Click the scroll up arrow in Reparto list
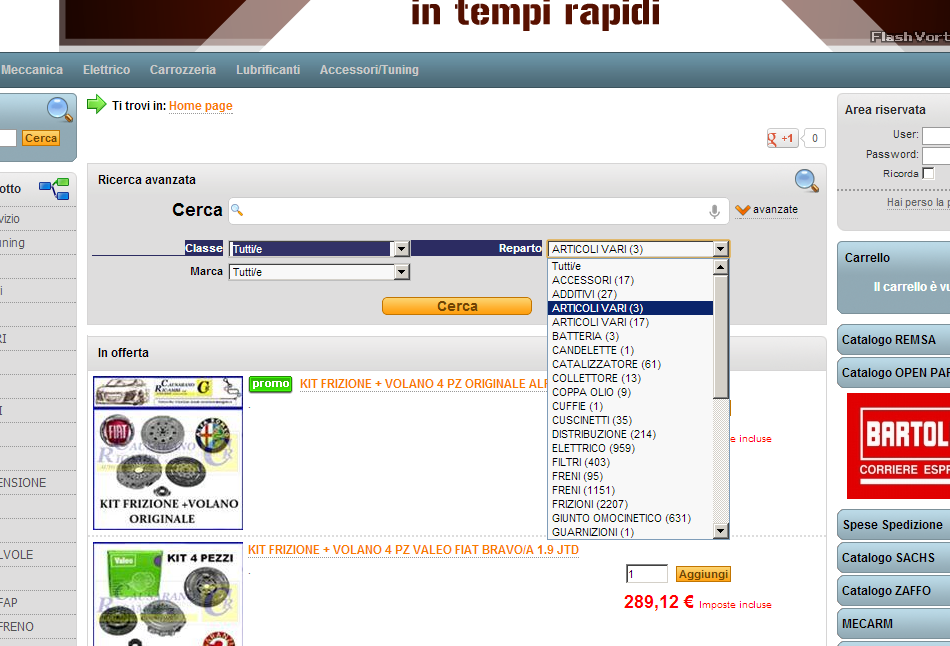 720,267
